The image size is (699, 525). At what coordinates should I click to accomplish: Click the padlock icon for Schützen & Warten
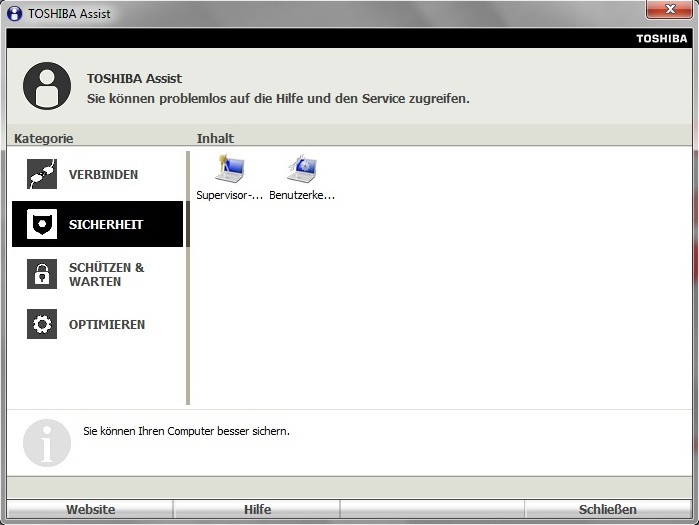point(41,274)
